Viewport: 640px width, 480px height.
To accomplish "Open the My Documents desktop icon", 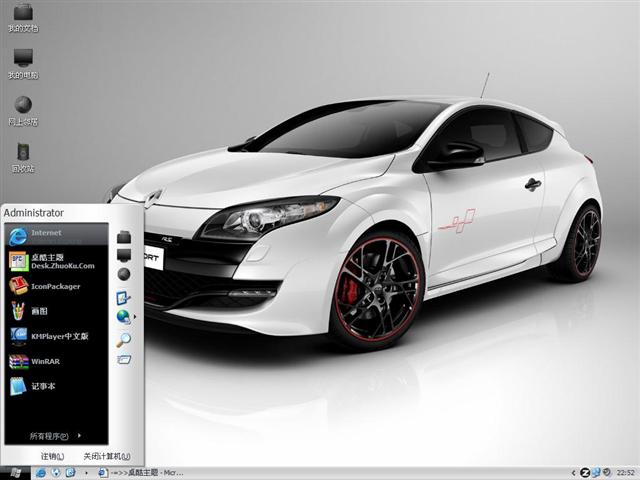I will point(23,17).
